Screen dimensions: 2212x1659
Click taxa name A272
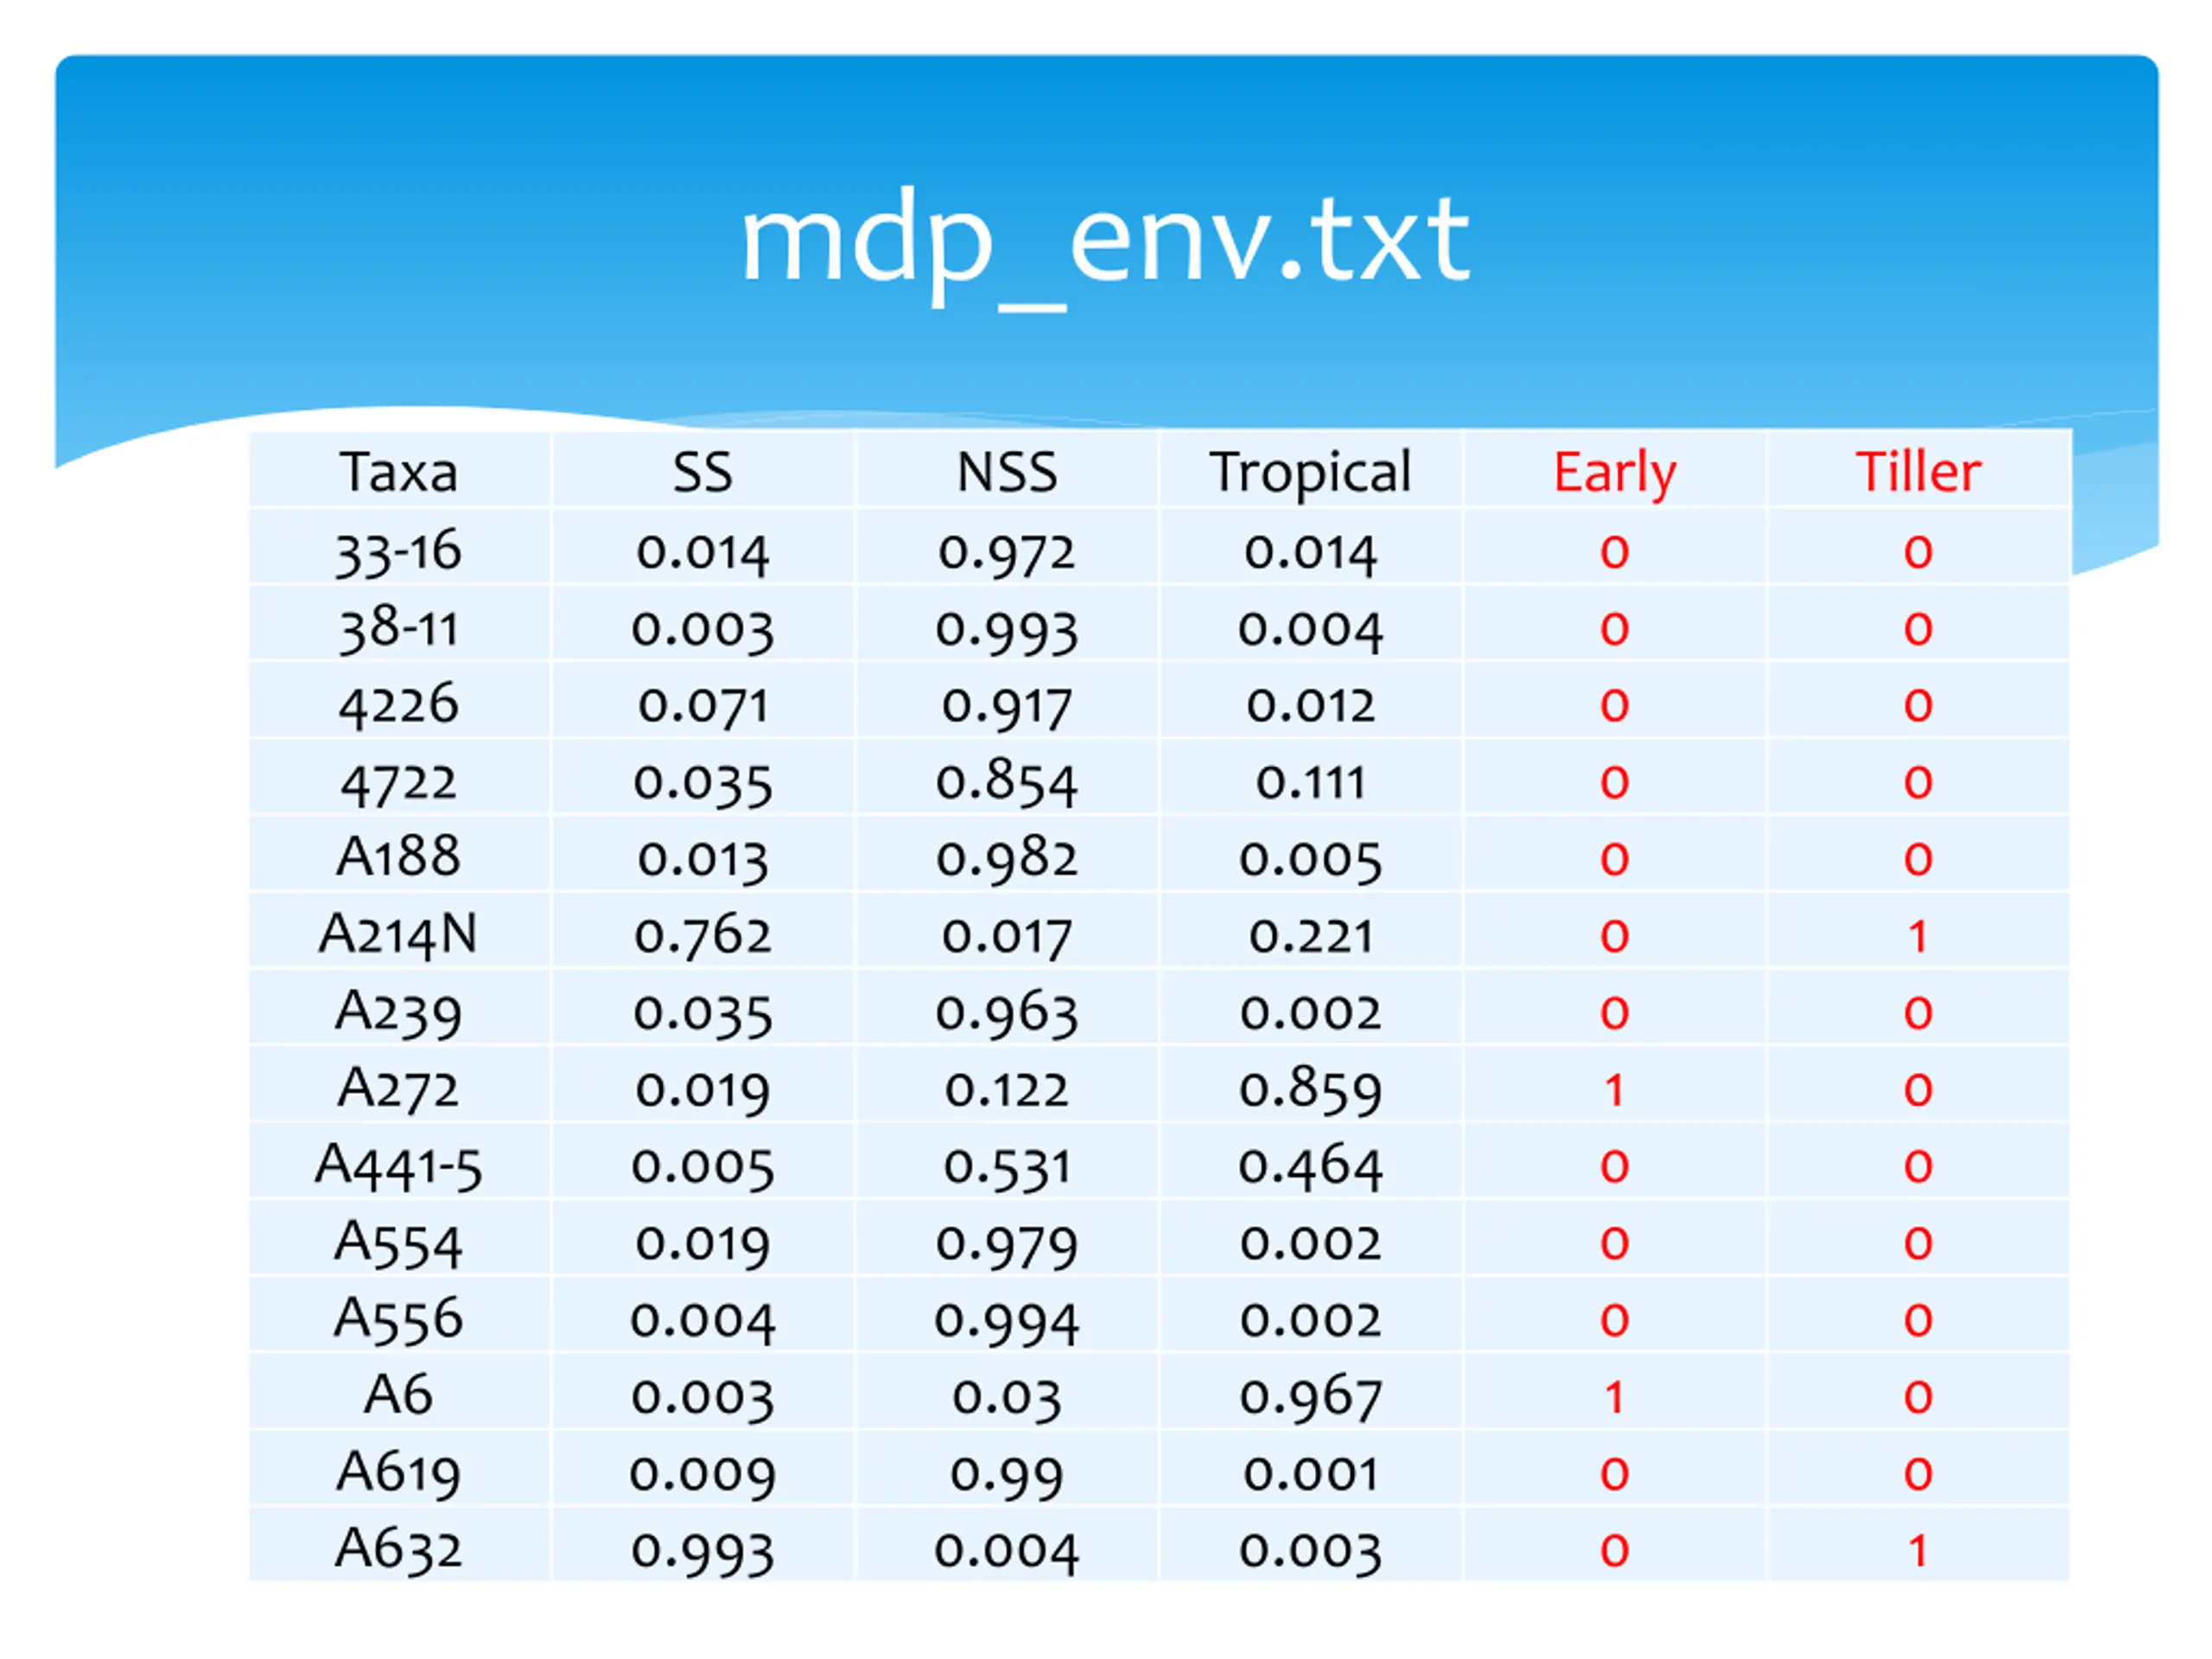(399, 1090)
